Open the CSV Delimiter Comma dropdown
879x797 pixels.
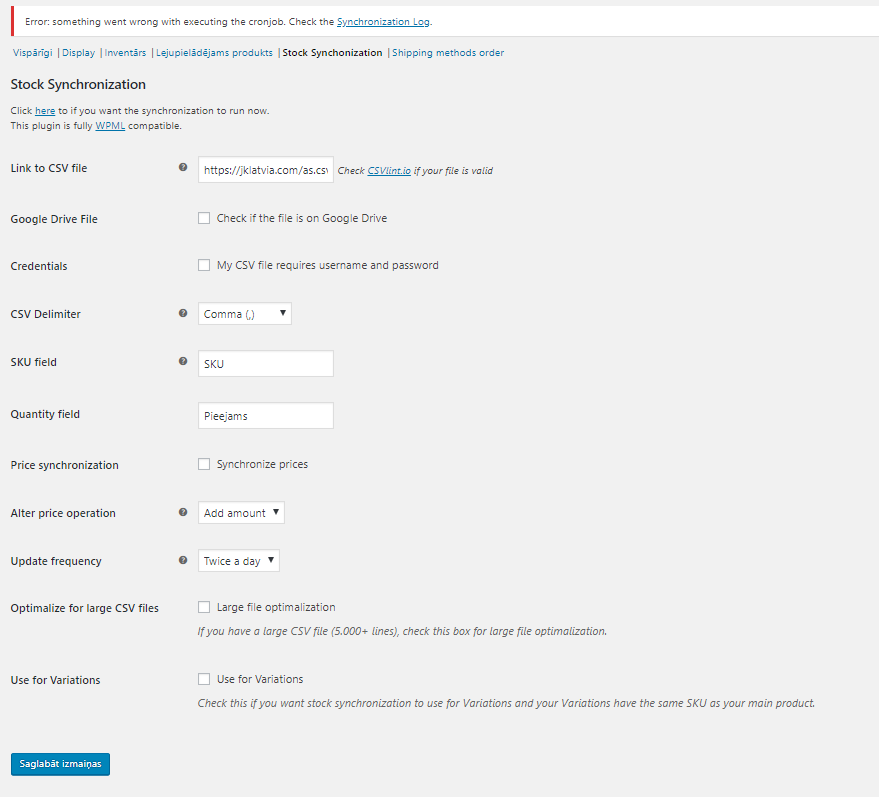click(244, 314)
